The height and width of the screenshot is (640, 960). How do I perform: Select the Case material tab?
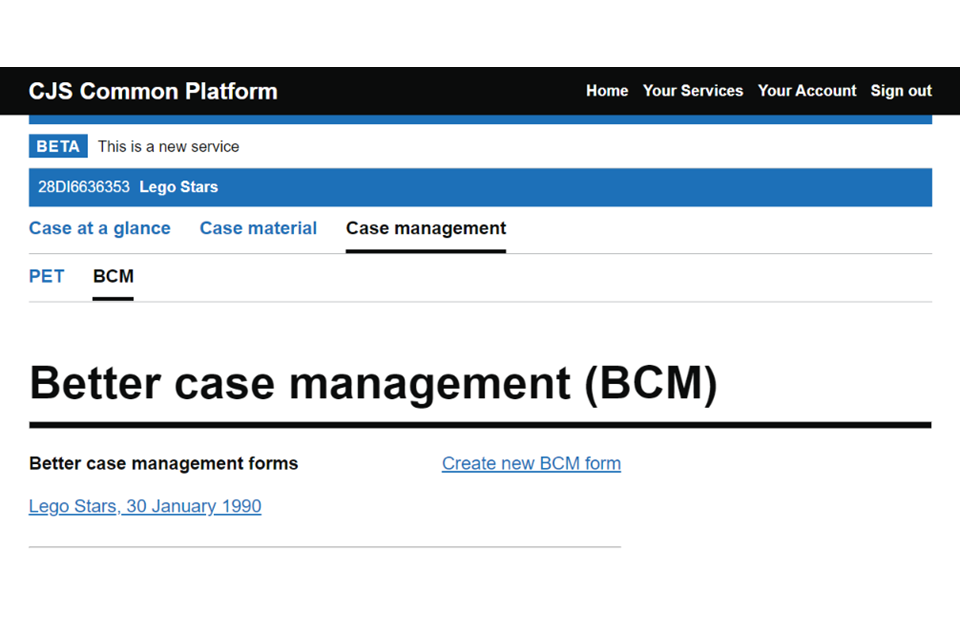click(x=258, y=228)
